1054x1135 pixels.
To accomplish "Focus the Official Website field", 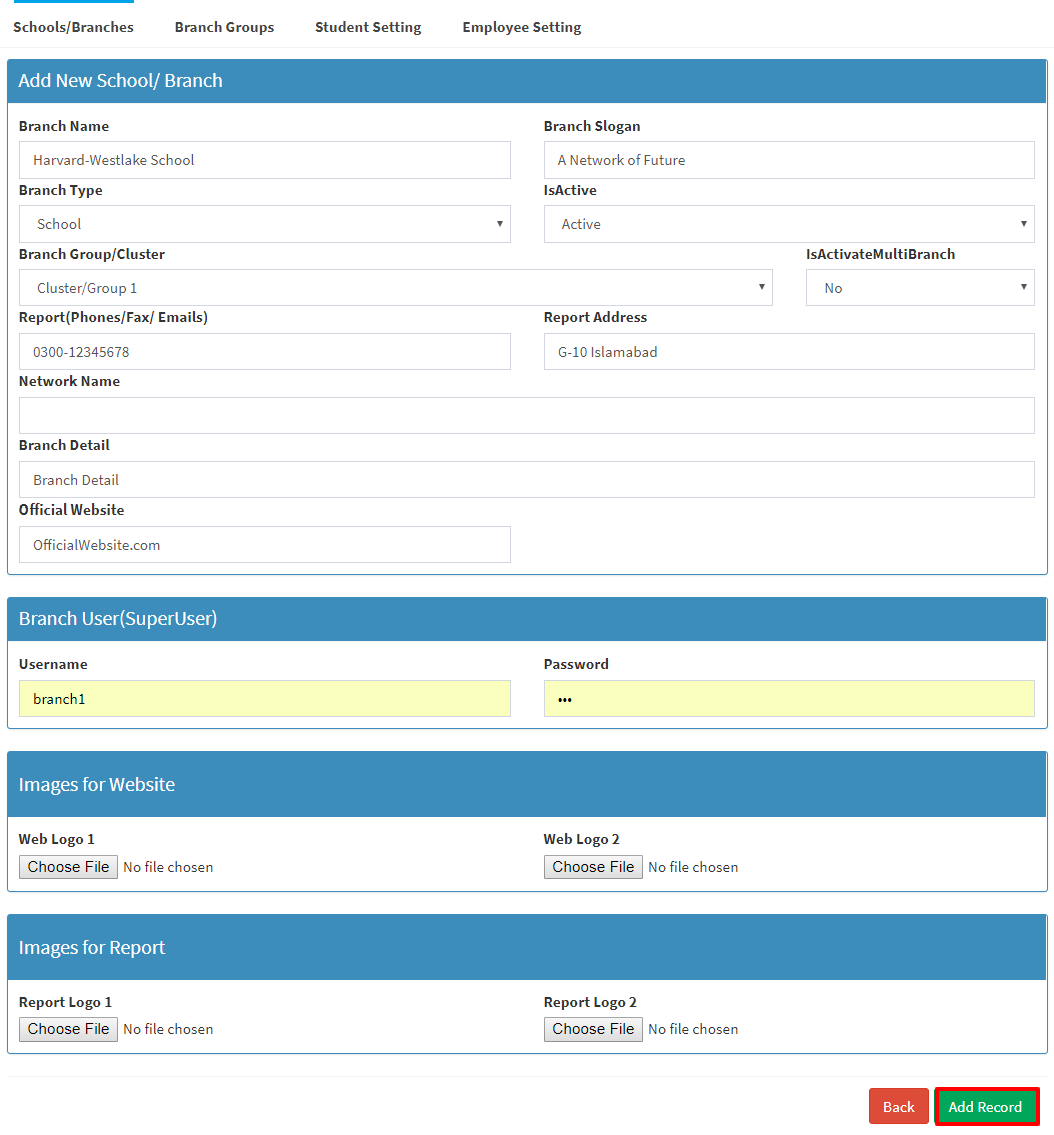I will click(265, 544).
